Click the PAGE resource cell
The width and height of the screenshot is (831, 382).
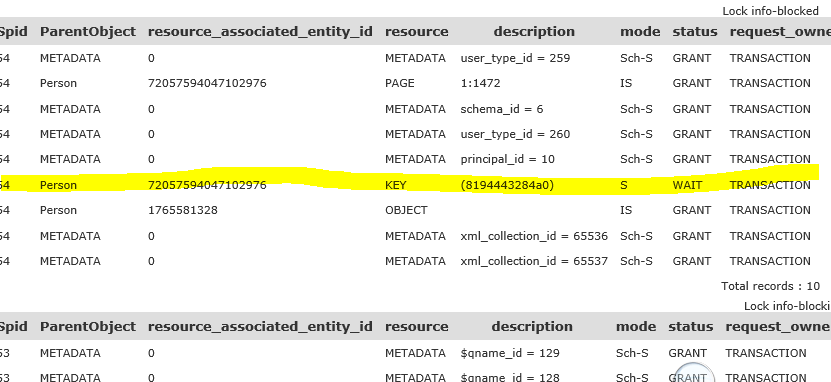(x=400, y=83)
